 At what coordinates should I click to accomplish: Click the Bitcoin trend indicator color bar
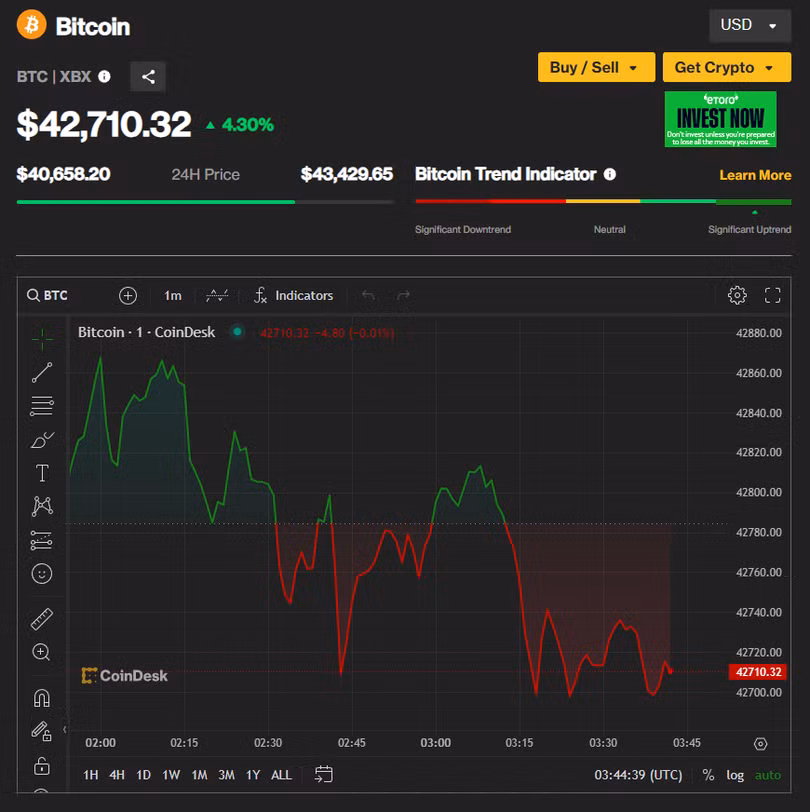[603, 201]
